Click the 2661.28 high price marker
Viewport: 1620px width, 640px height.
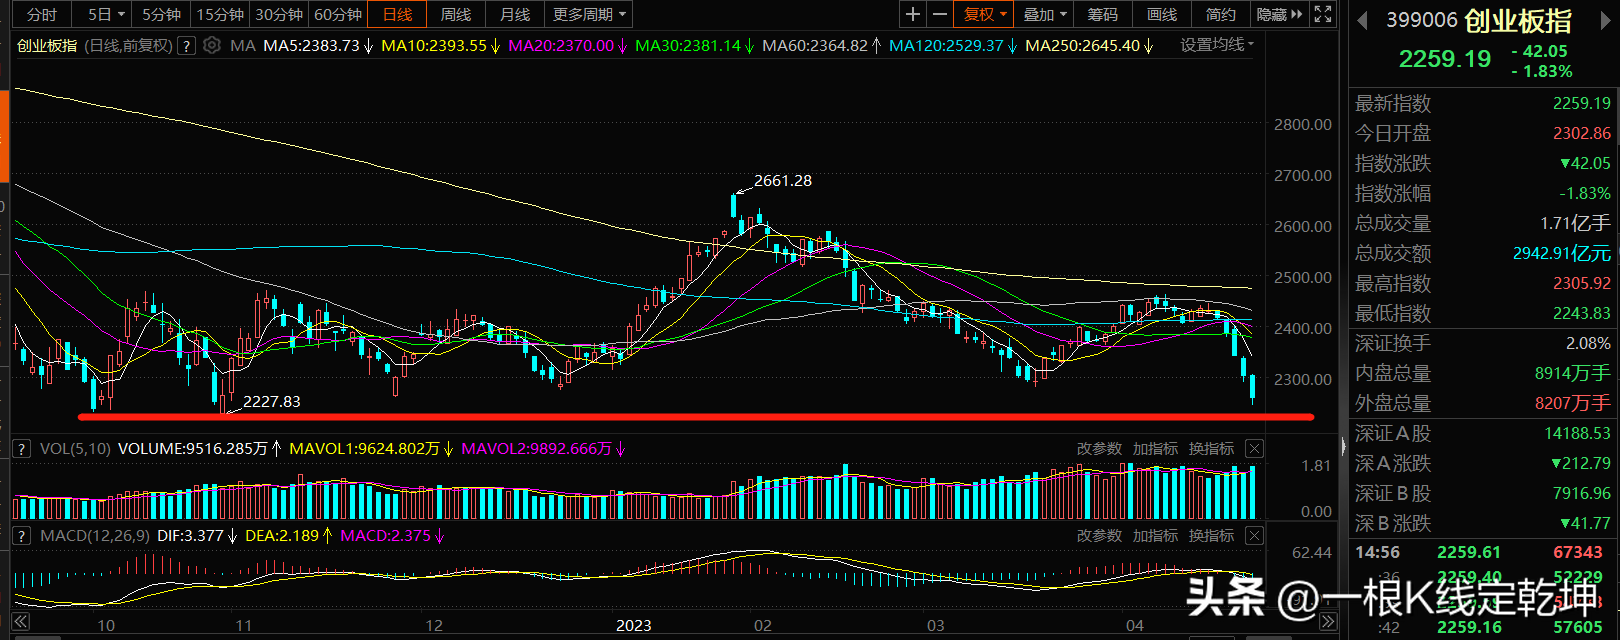[782, 181]
